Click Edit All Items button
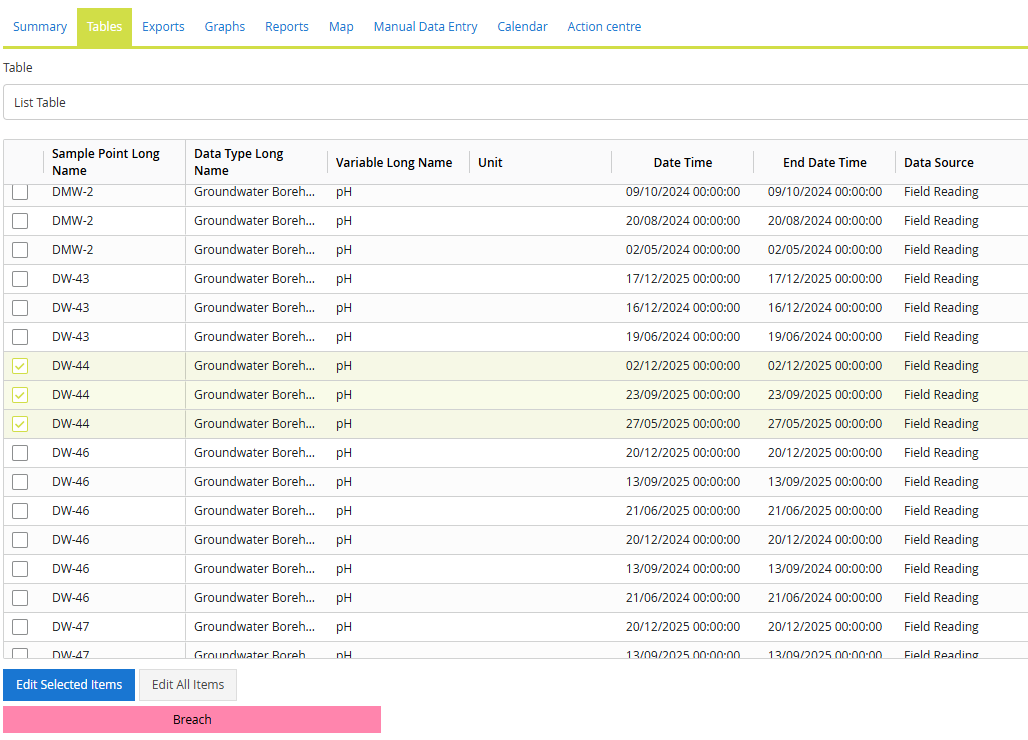The image size is (1028, 740). pos(188,685)
